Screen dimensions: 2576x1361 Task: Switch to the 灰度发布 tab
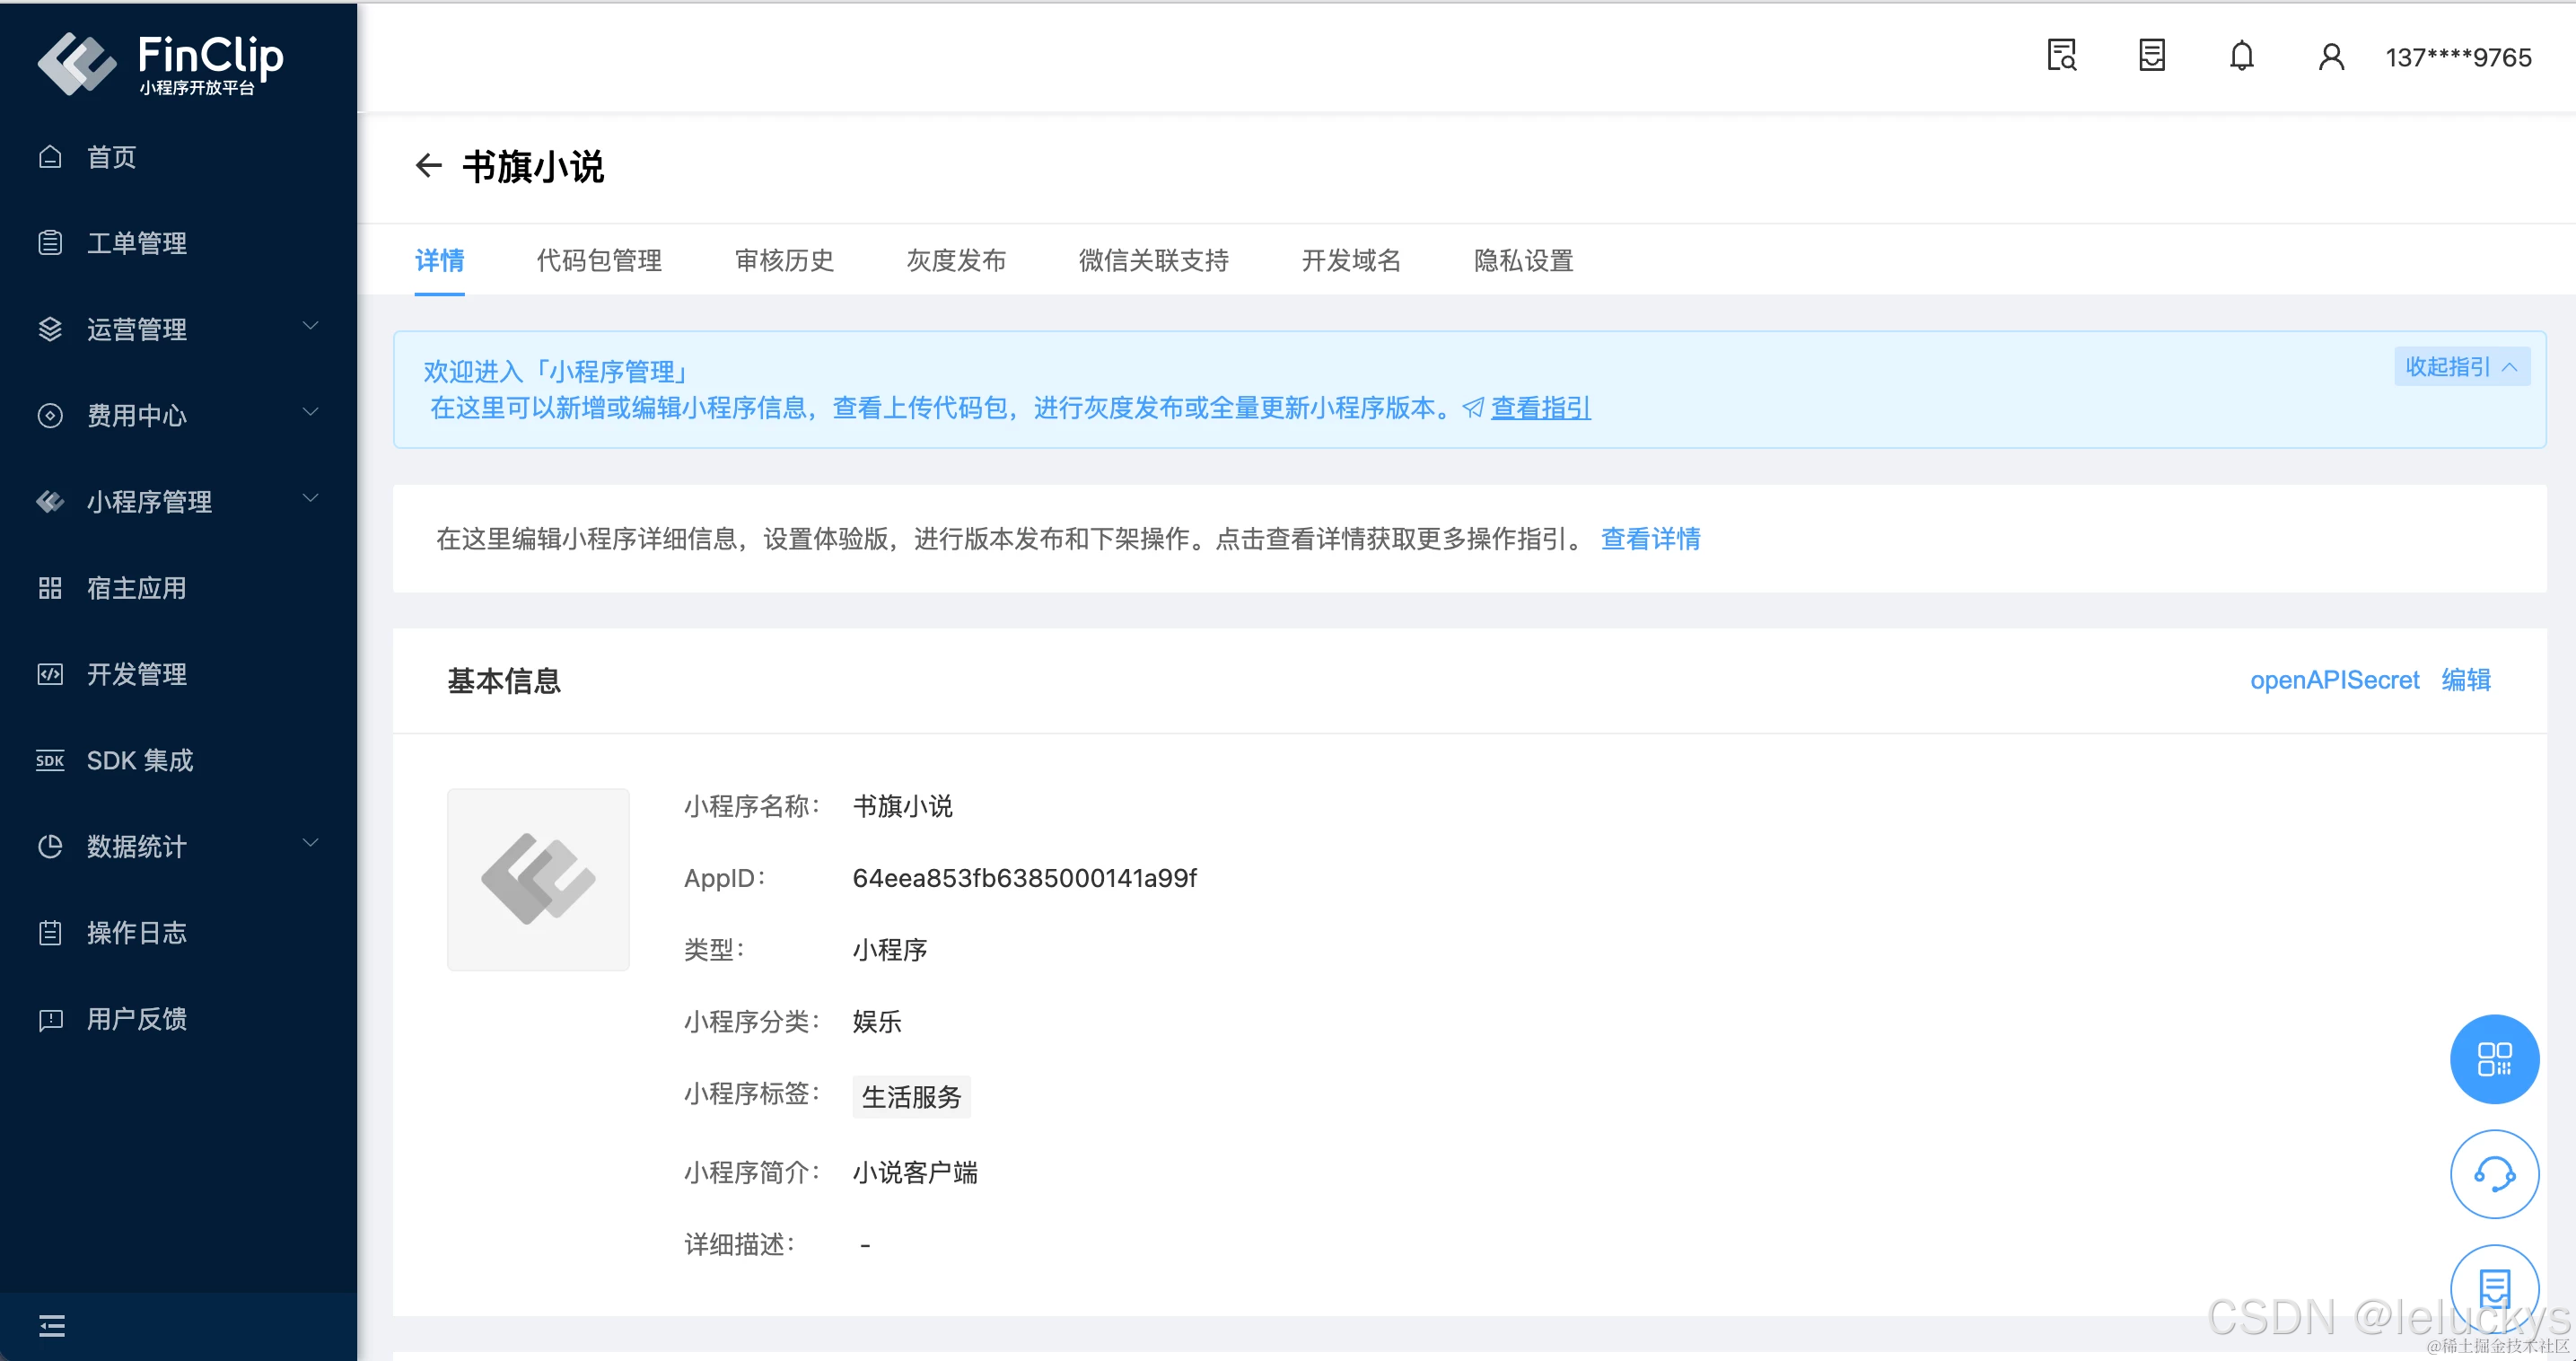point(955,261)
